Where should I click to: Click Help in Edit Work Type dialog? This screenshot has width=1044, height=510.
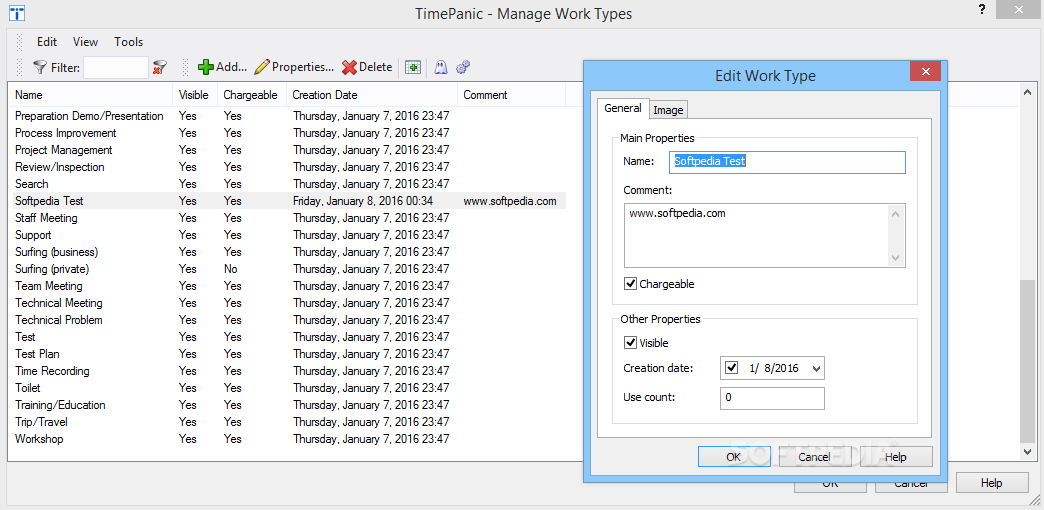pyautogui.click(x=896, y=457)
